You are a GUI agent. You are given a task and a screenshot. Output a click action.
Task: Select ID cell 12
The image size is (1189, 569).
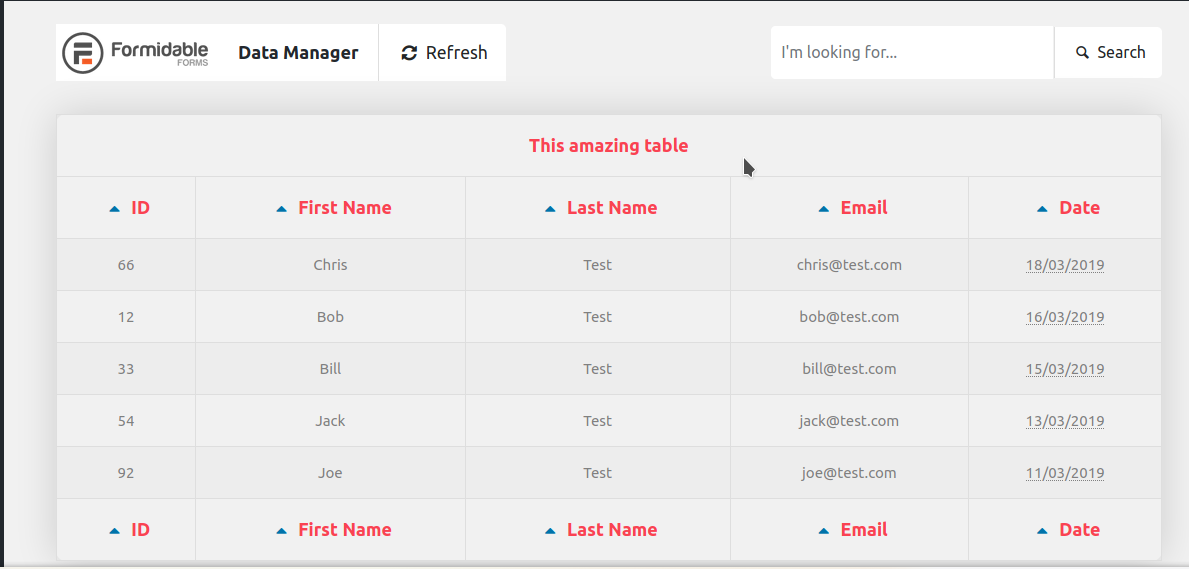pyautogui.click(x=126, y=317)
